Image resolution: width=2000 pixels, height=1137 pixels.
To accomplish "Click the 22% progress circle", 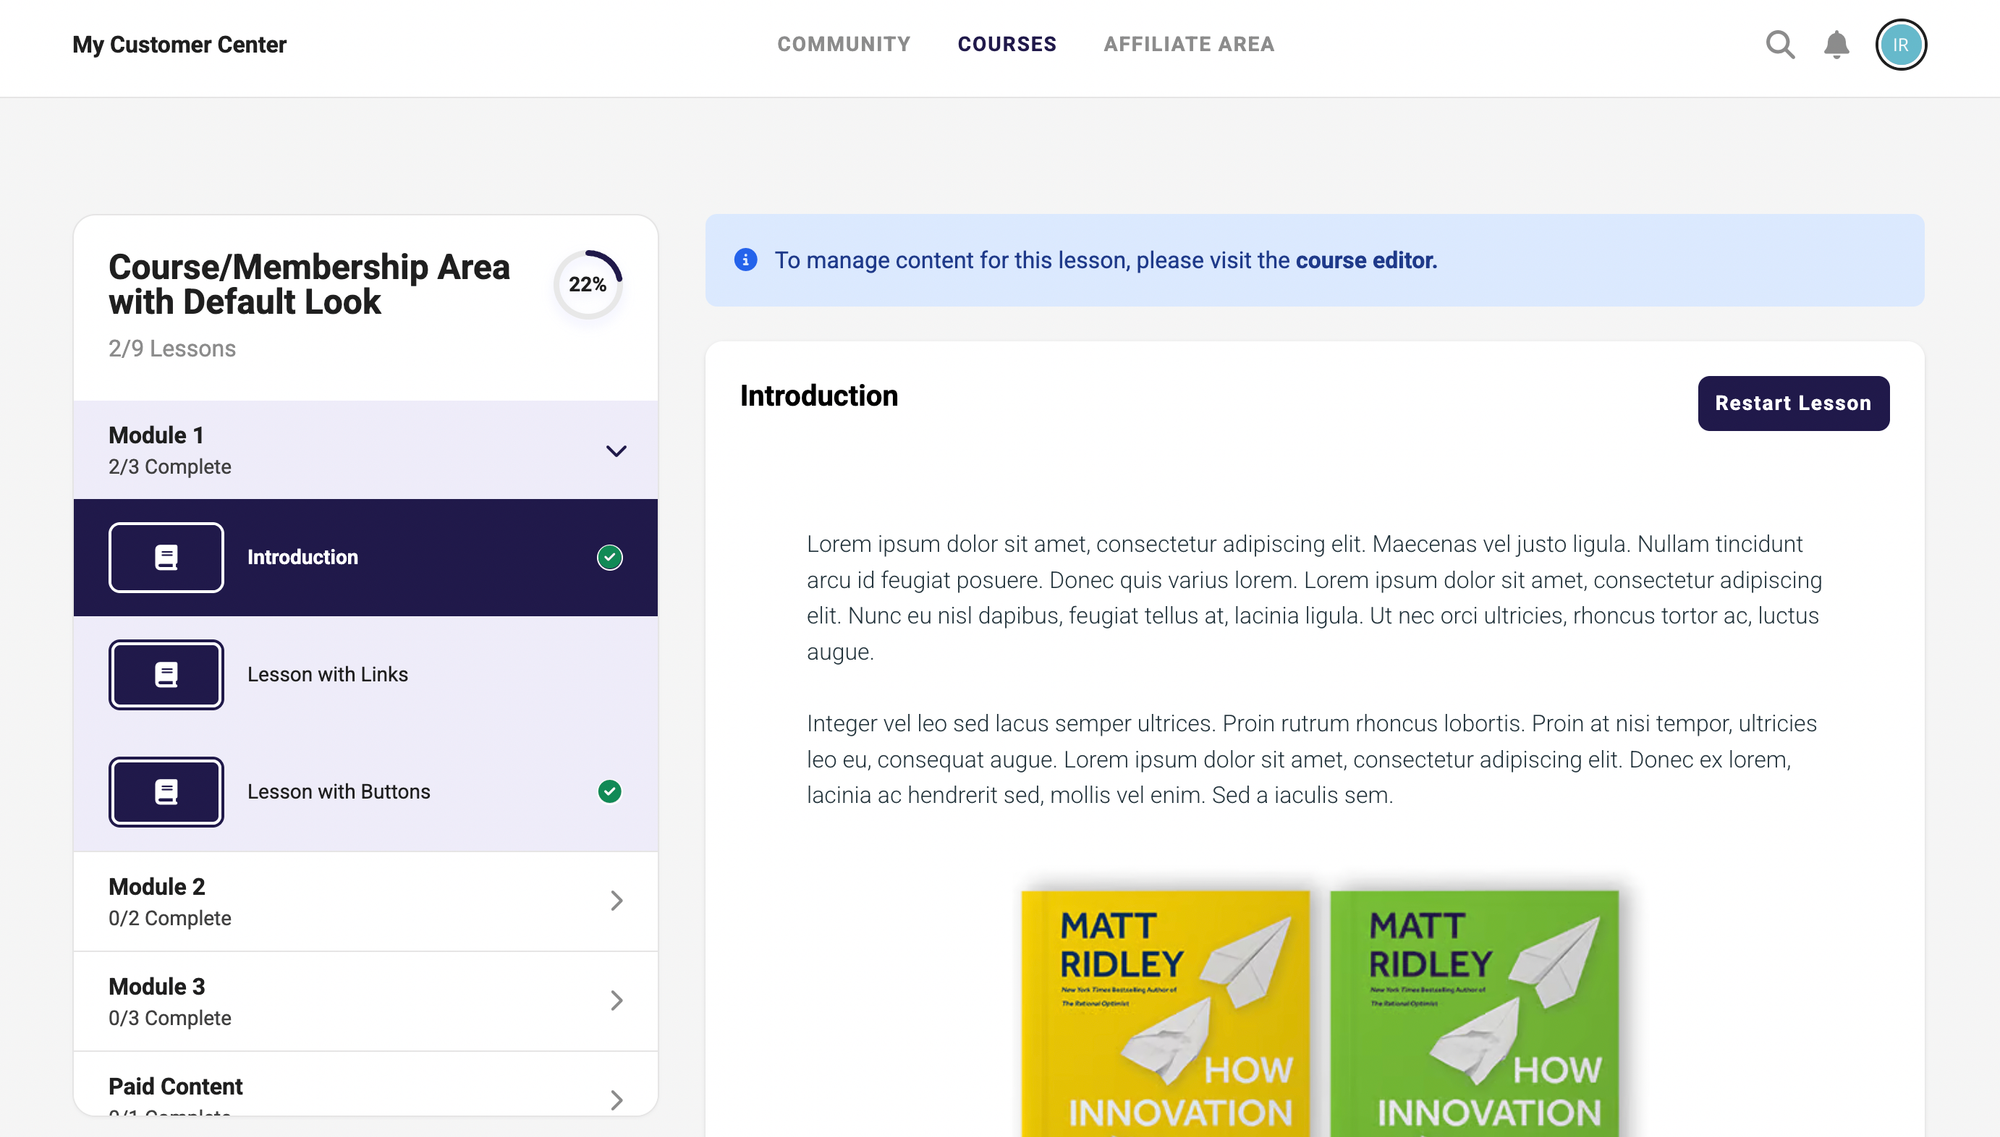I will pos(588,284).
